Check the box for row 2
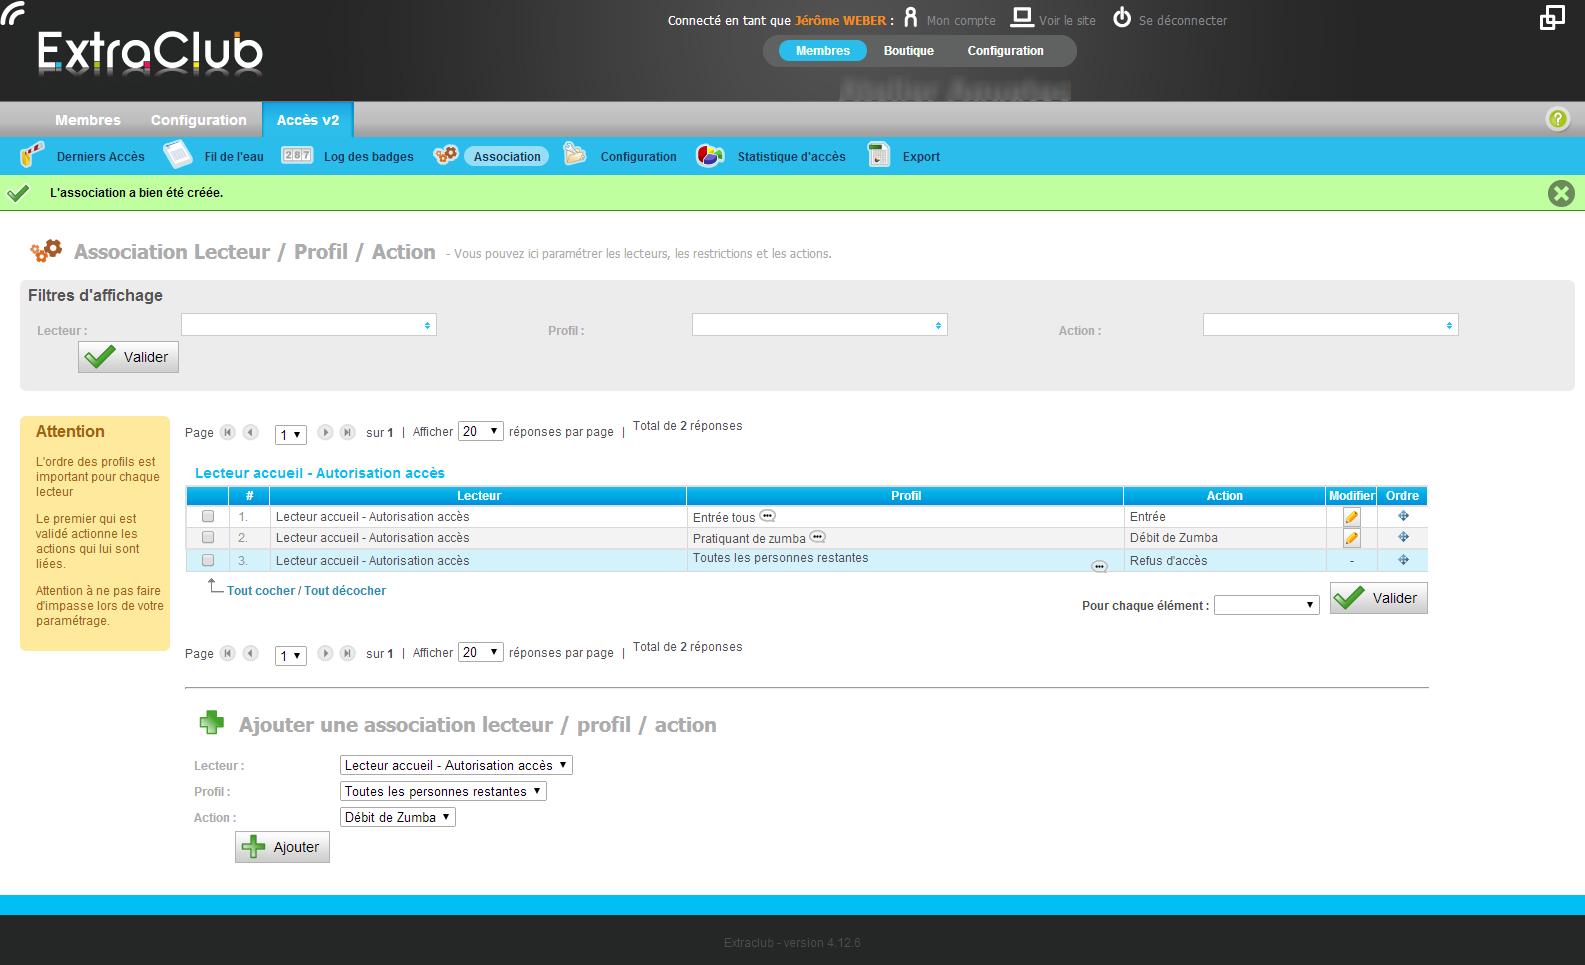Viewport: 1585px width, 965px height. coord(208,538)
